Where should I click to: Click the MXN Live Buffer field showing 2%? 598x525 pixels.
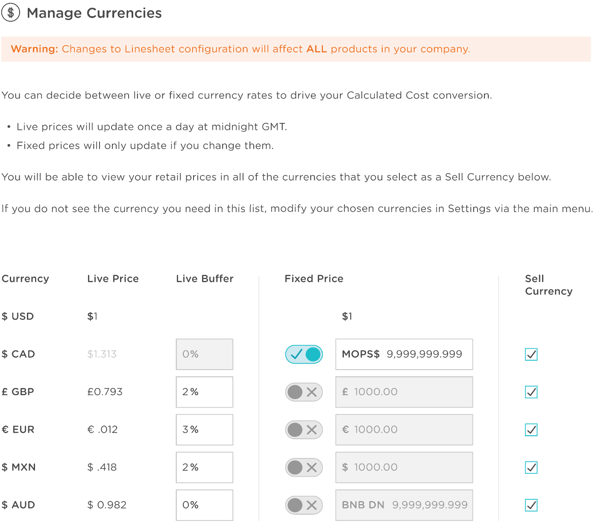click(x=204, y=467)
